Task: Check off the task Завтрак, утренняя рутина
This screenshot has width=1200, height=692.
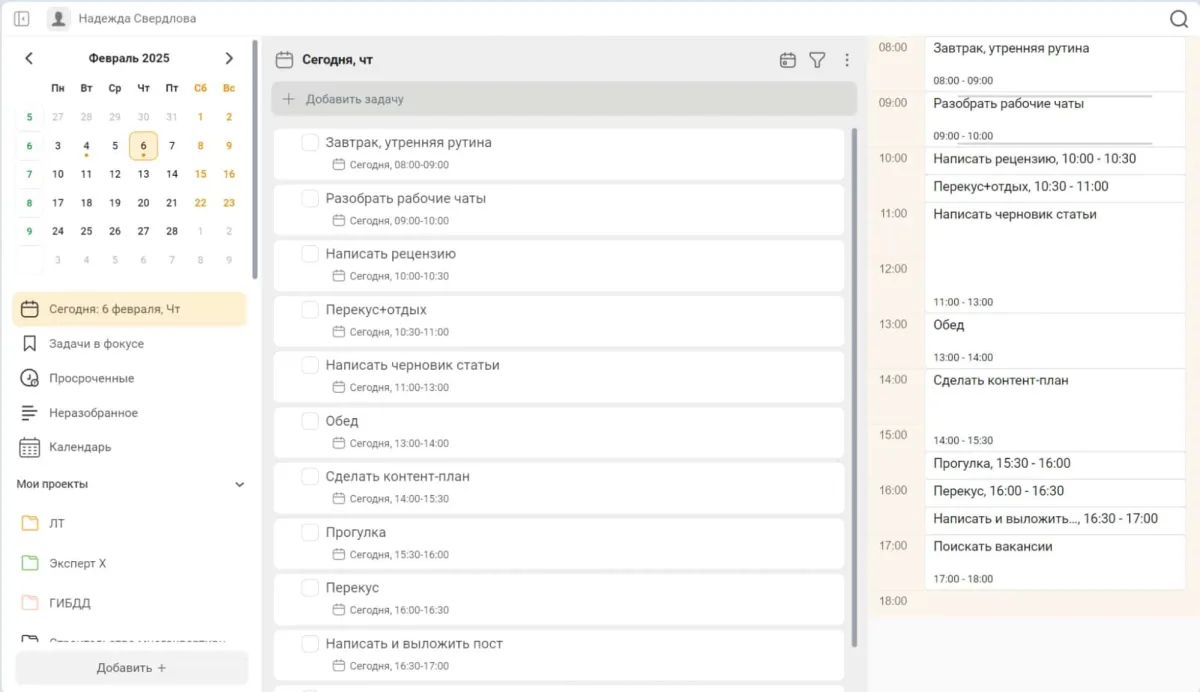Action: coord(310,143)
